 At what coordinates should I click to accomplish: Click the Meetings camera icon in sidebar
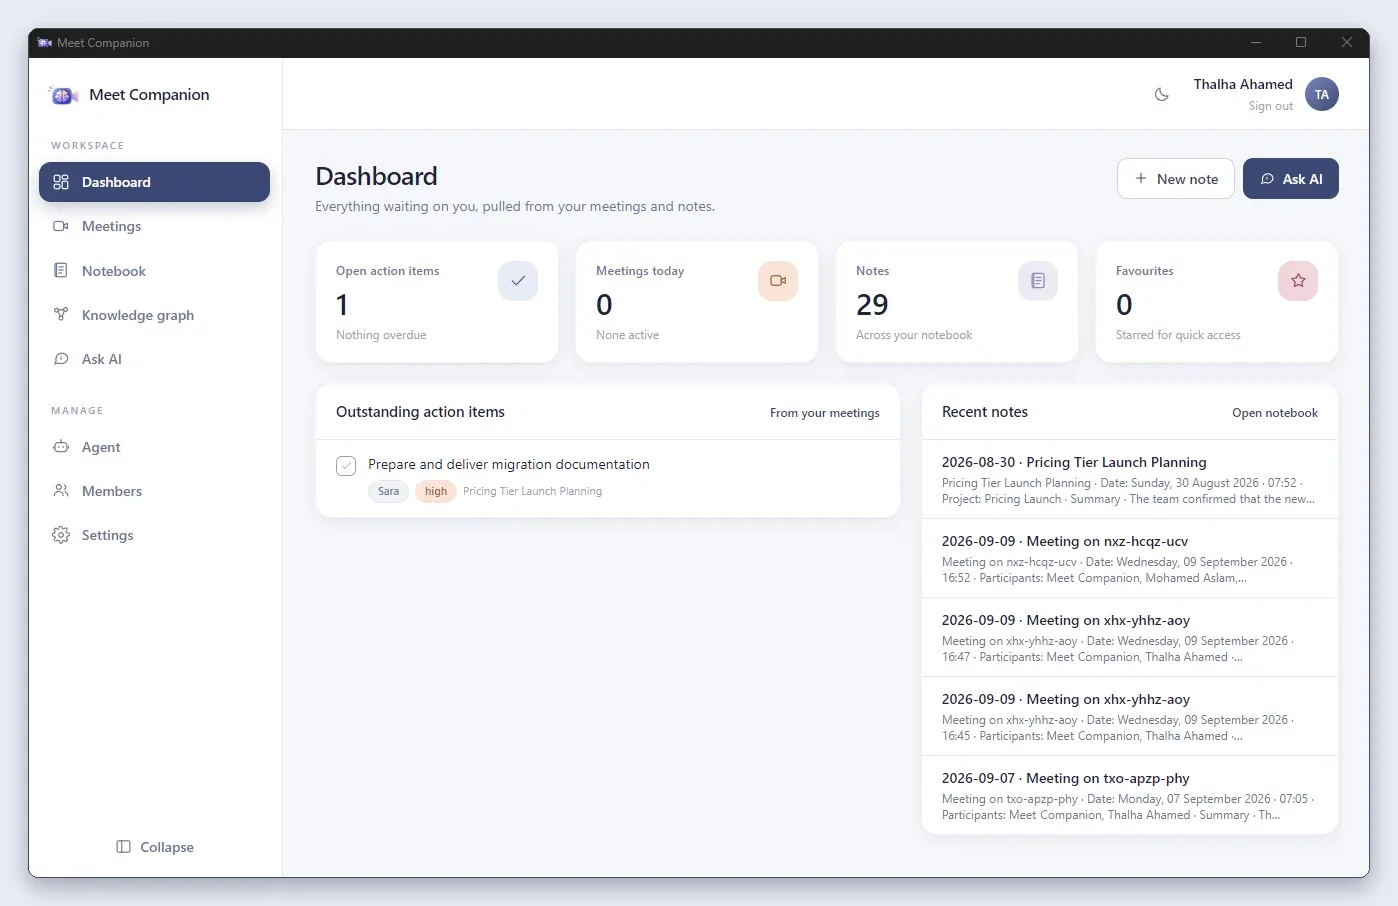pos(61,226)
